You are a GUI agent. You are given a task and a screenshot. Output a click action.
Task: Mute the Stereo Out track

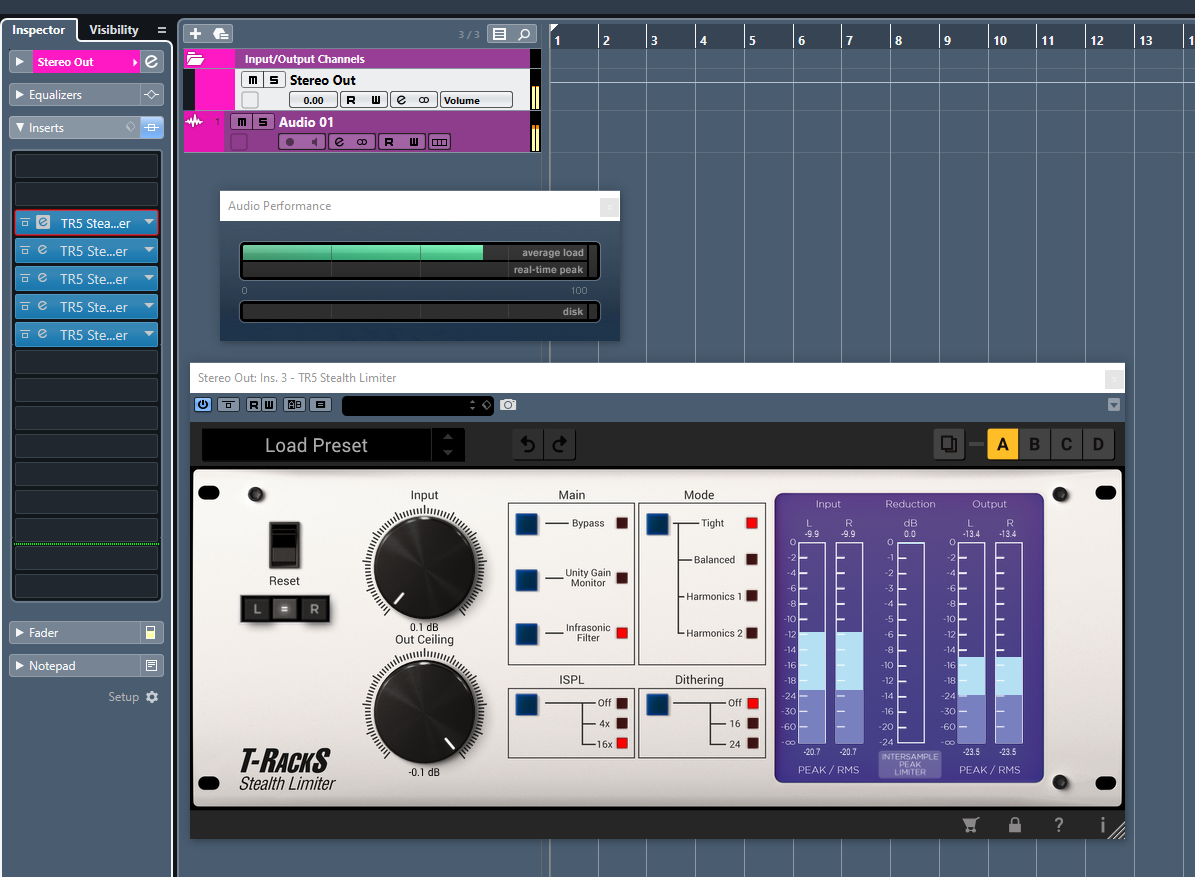tap(253, 80)
